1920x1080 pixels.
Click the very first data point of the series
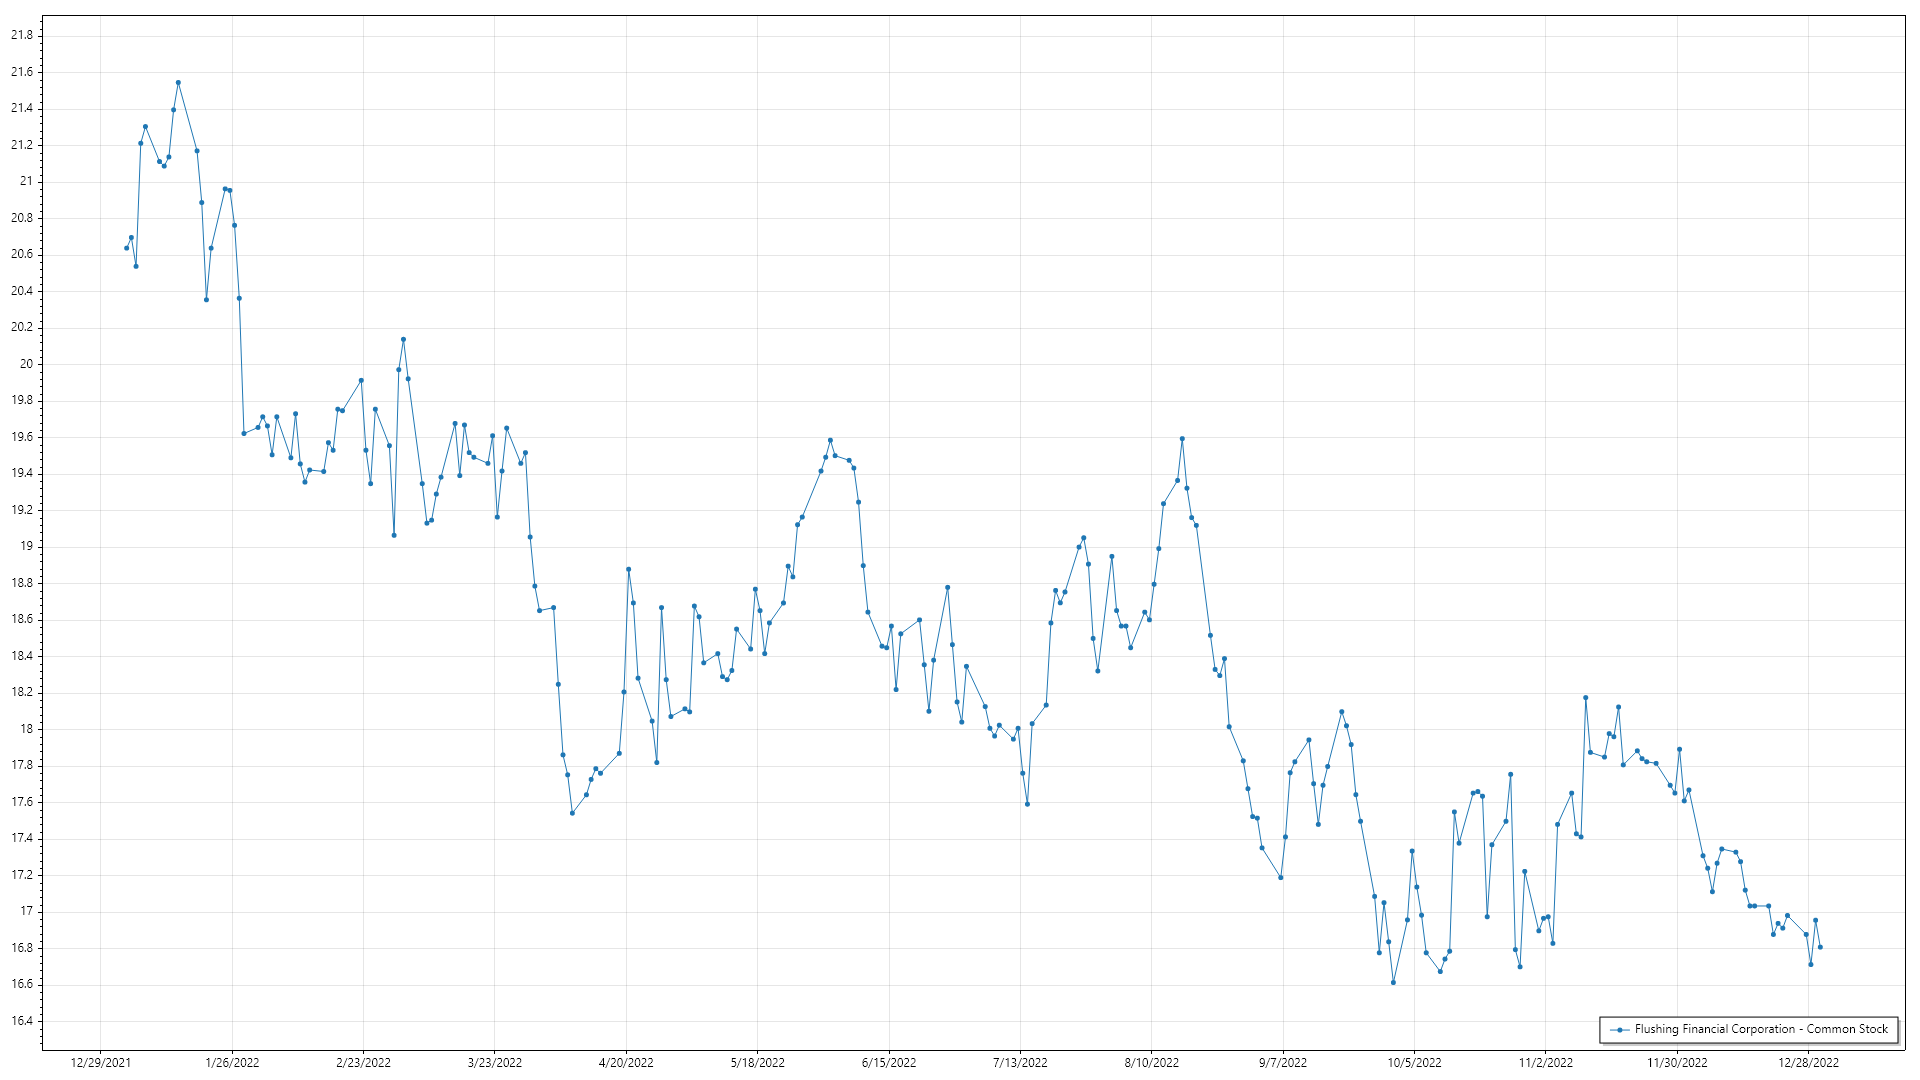126,248
